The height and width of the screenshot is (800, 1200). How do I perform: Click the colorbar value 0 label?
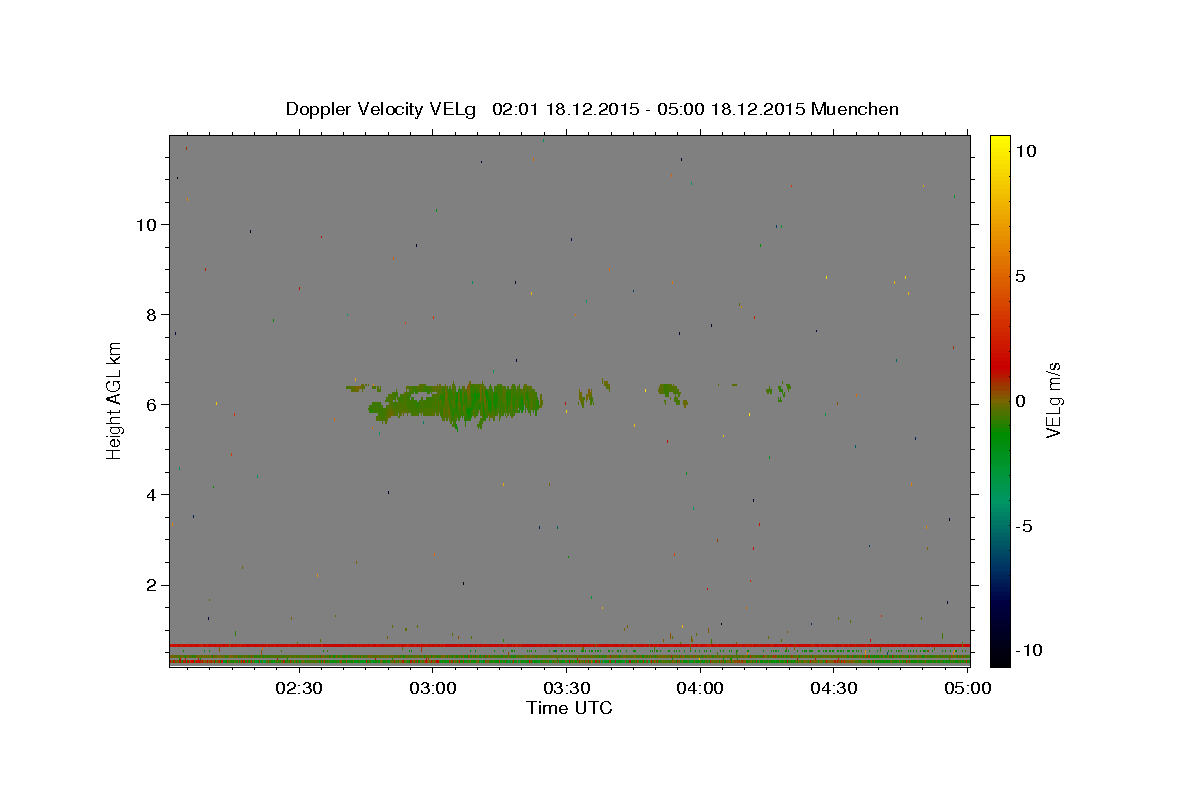pos(1020,401)
